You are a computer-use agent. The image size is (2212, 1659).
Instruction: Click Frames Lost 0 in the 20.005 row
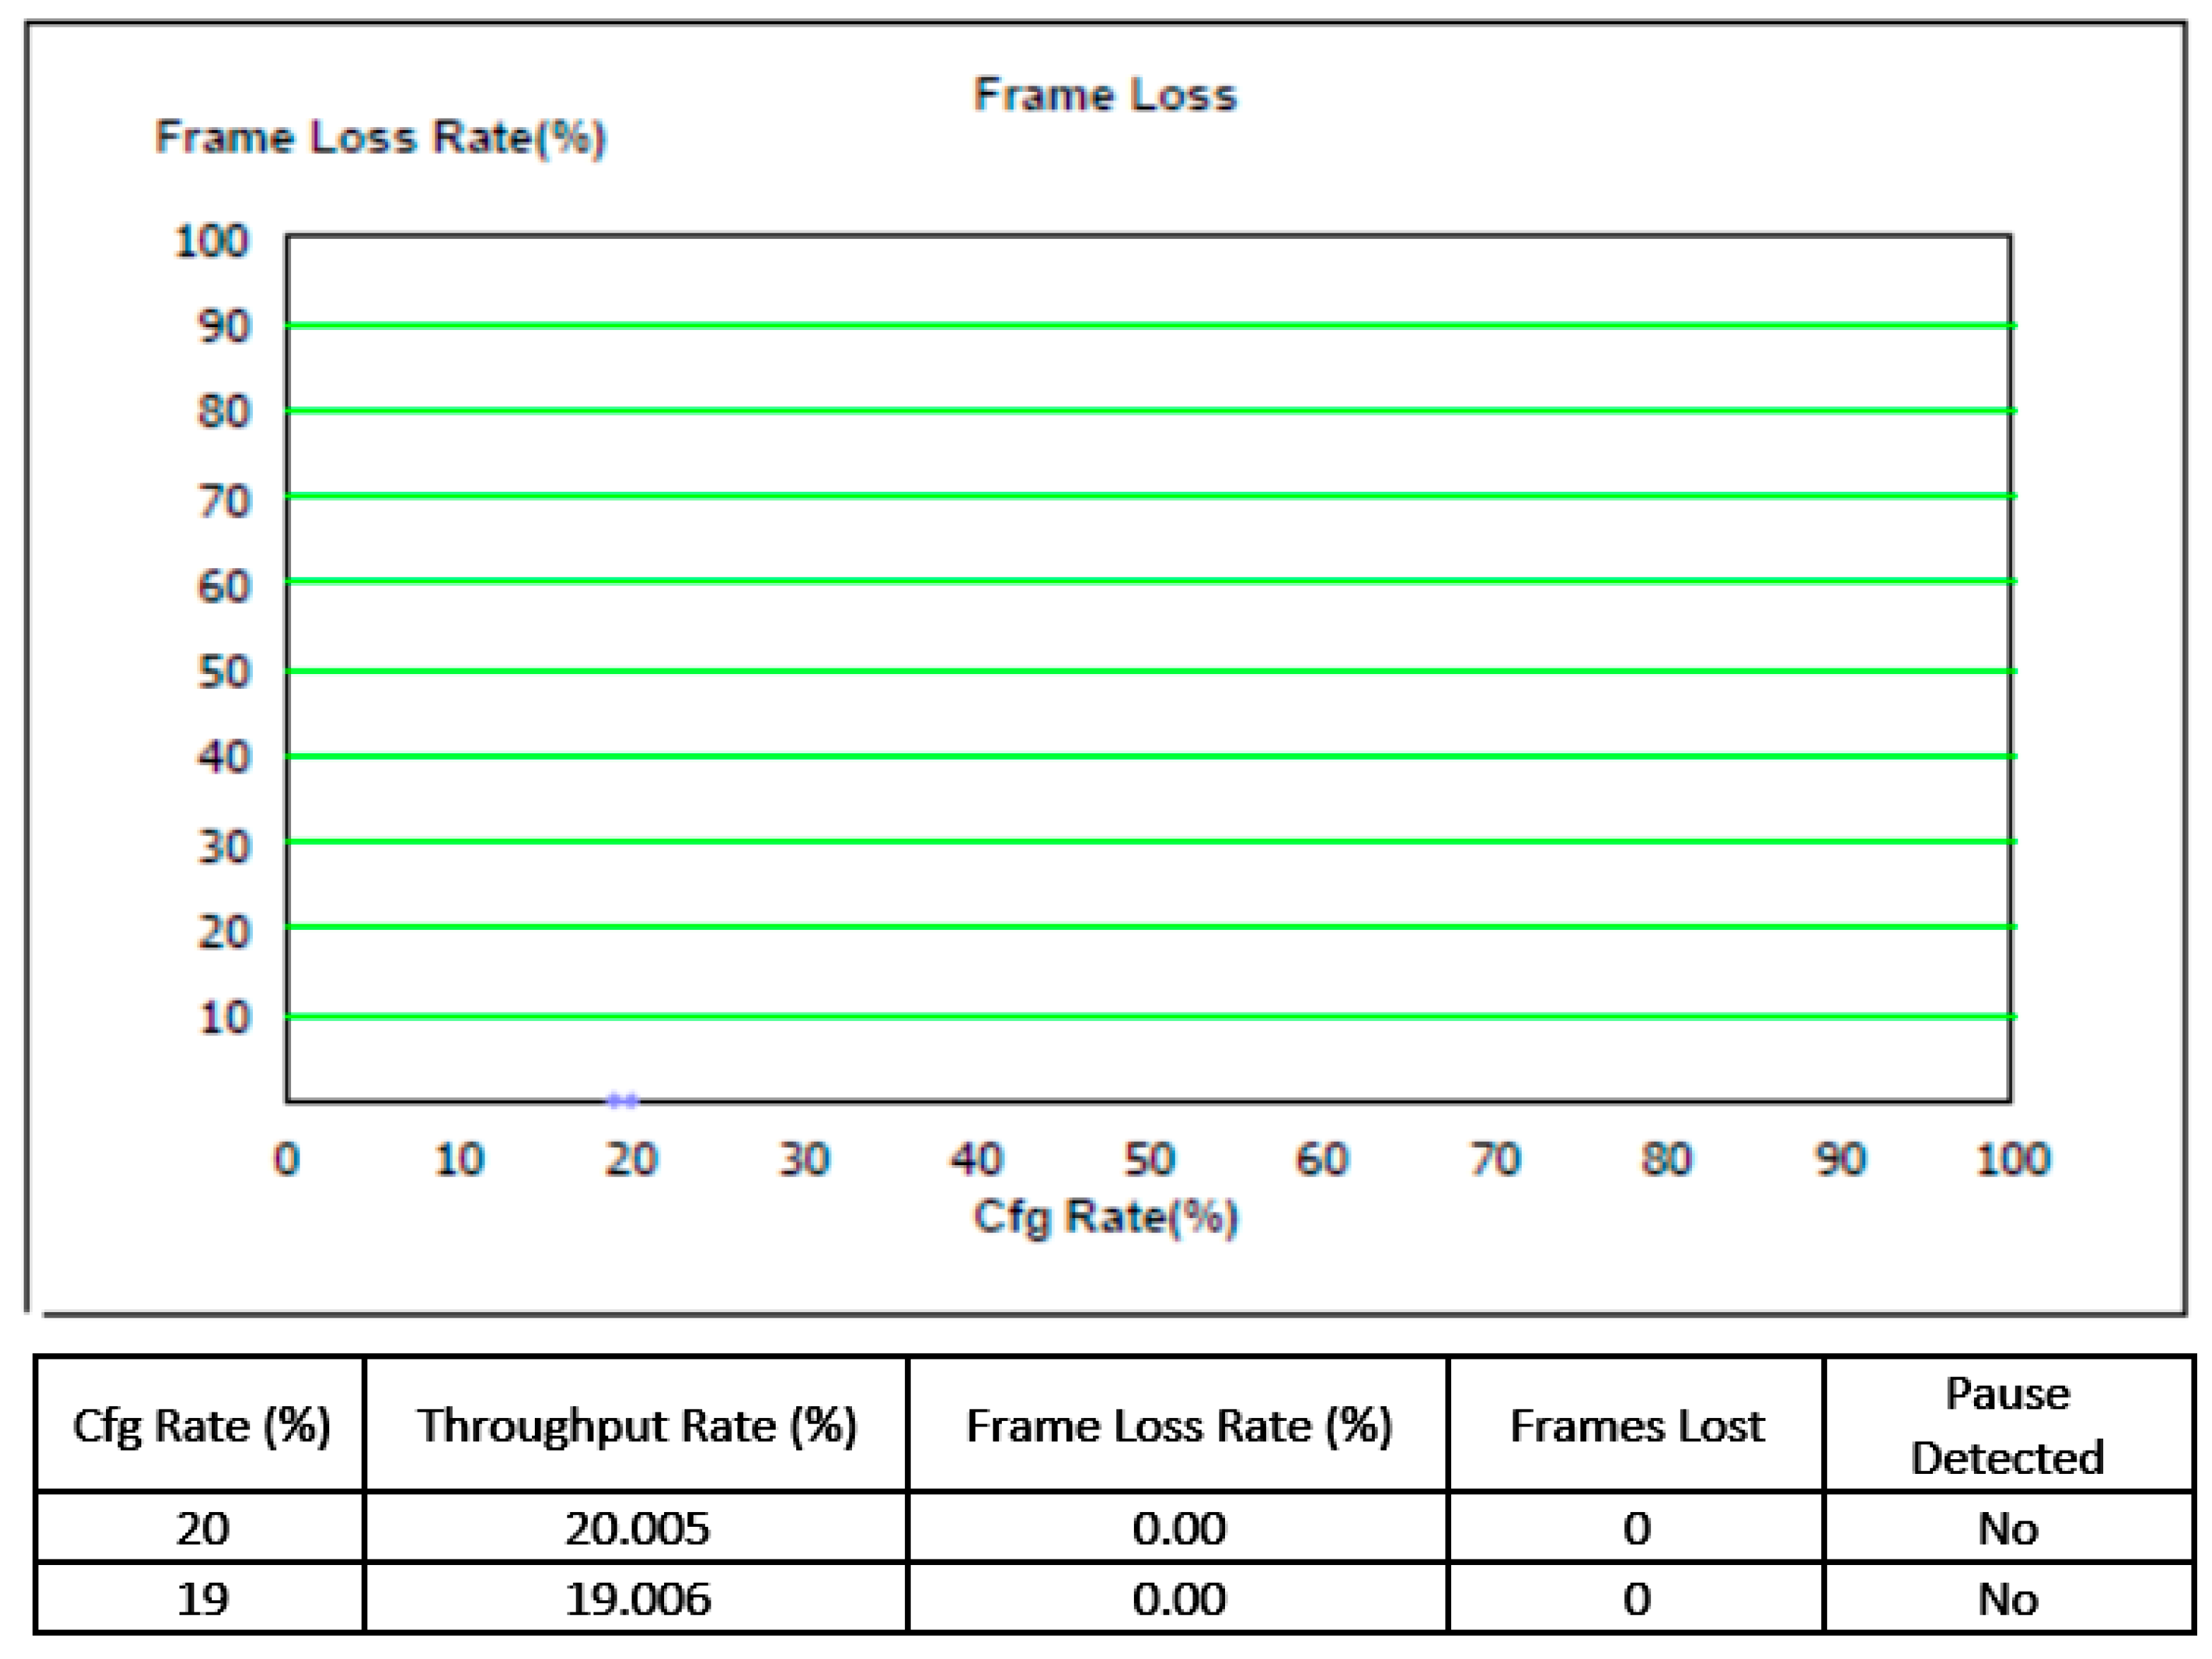[x=1637, y=1528]
